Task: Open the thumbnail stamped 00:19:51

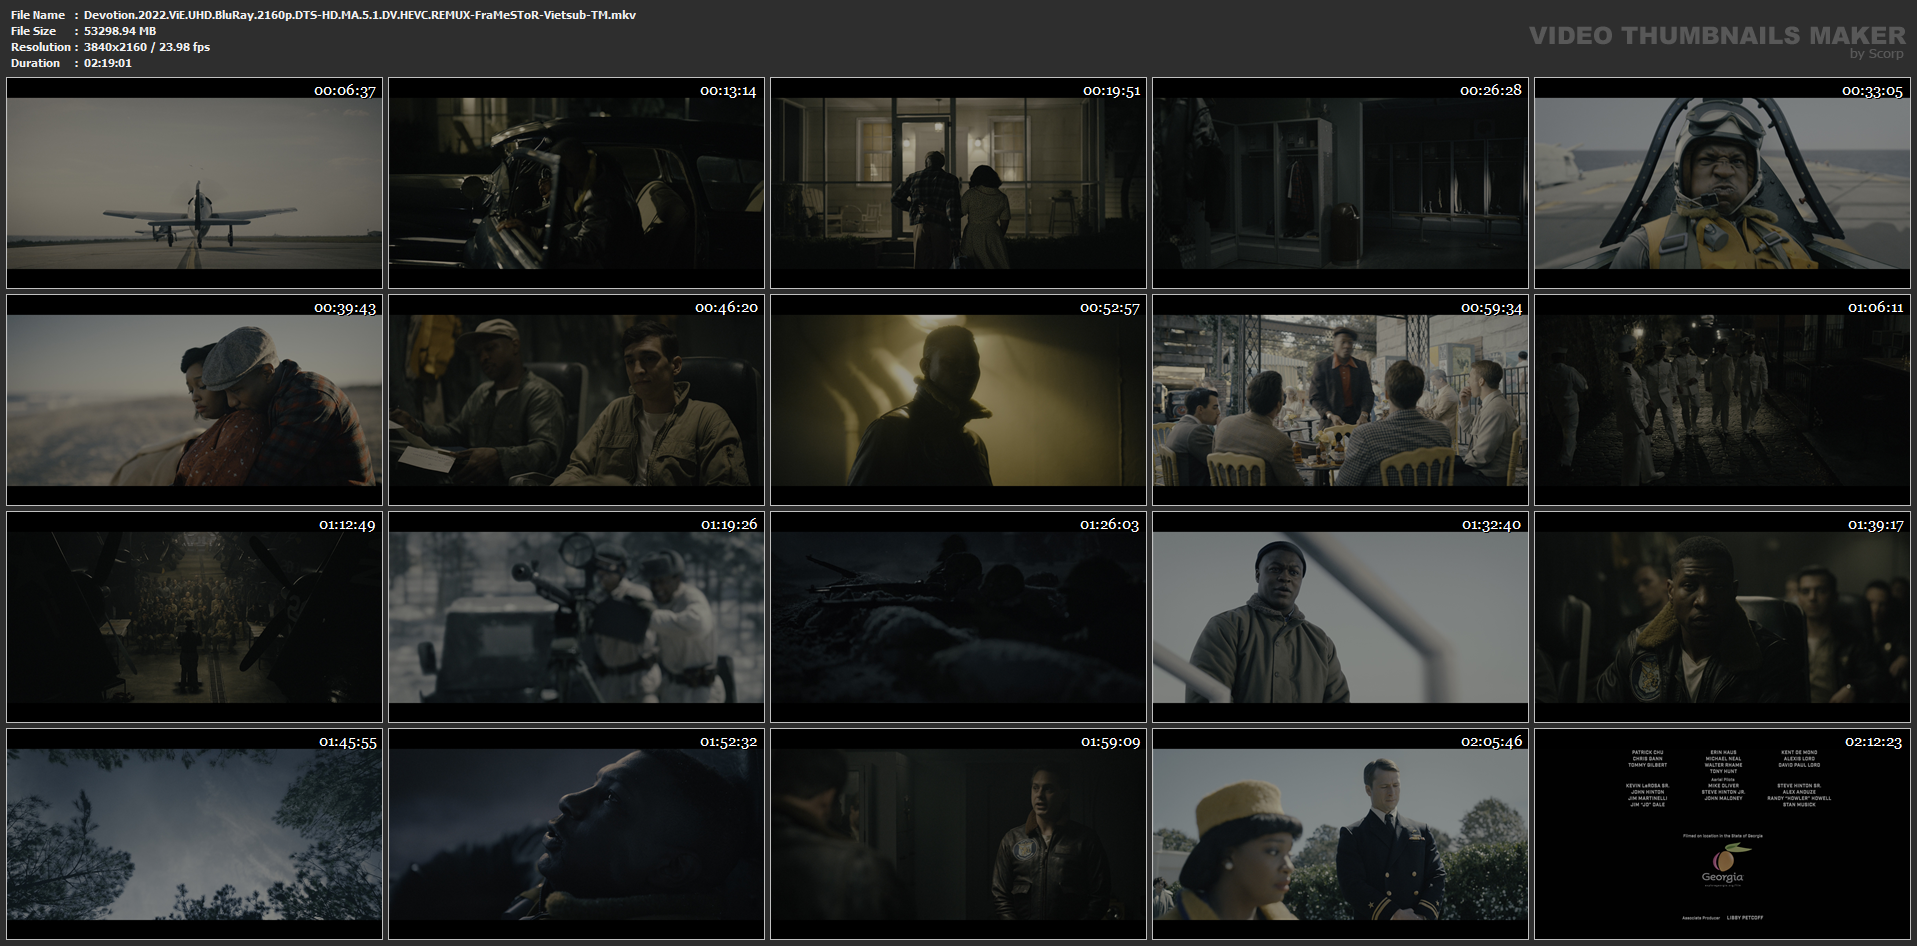Action: point(958,183)
